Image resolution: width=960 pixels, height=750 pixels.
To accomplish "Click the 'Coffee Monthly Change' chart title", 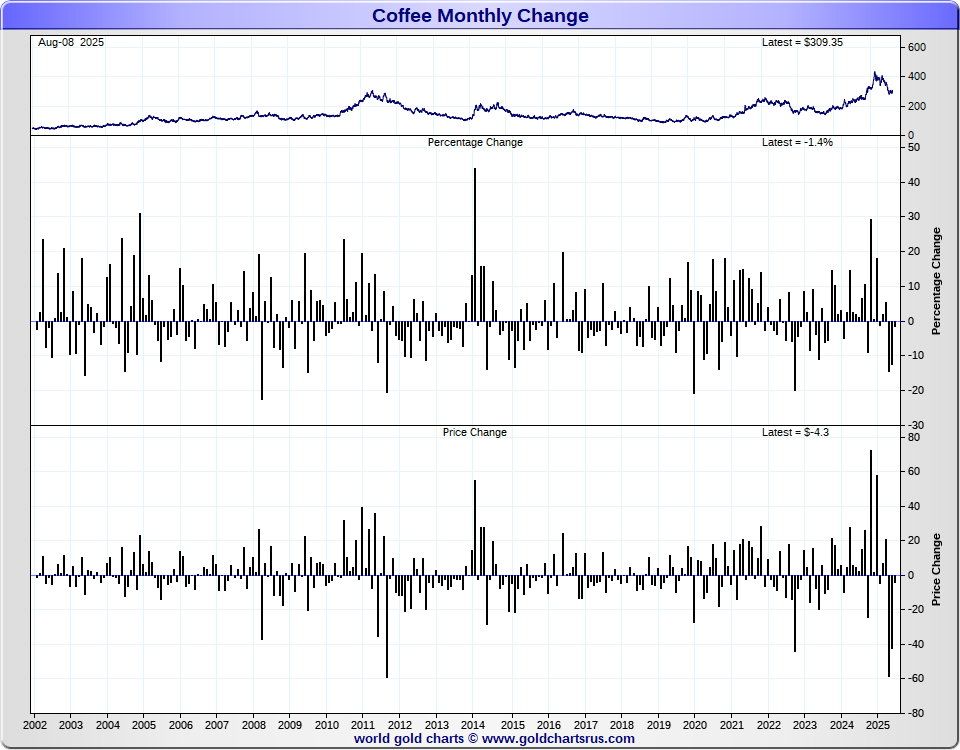I will (x=480, y=15).
